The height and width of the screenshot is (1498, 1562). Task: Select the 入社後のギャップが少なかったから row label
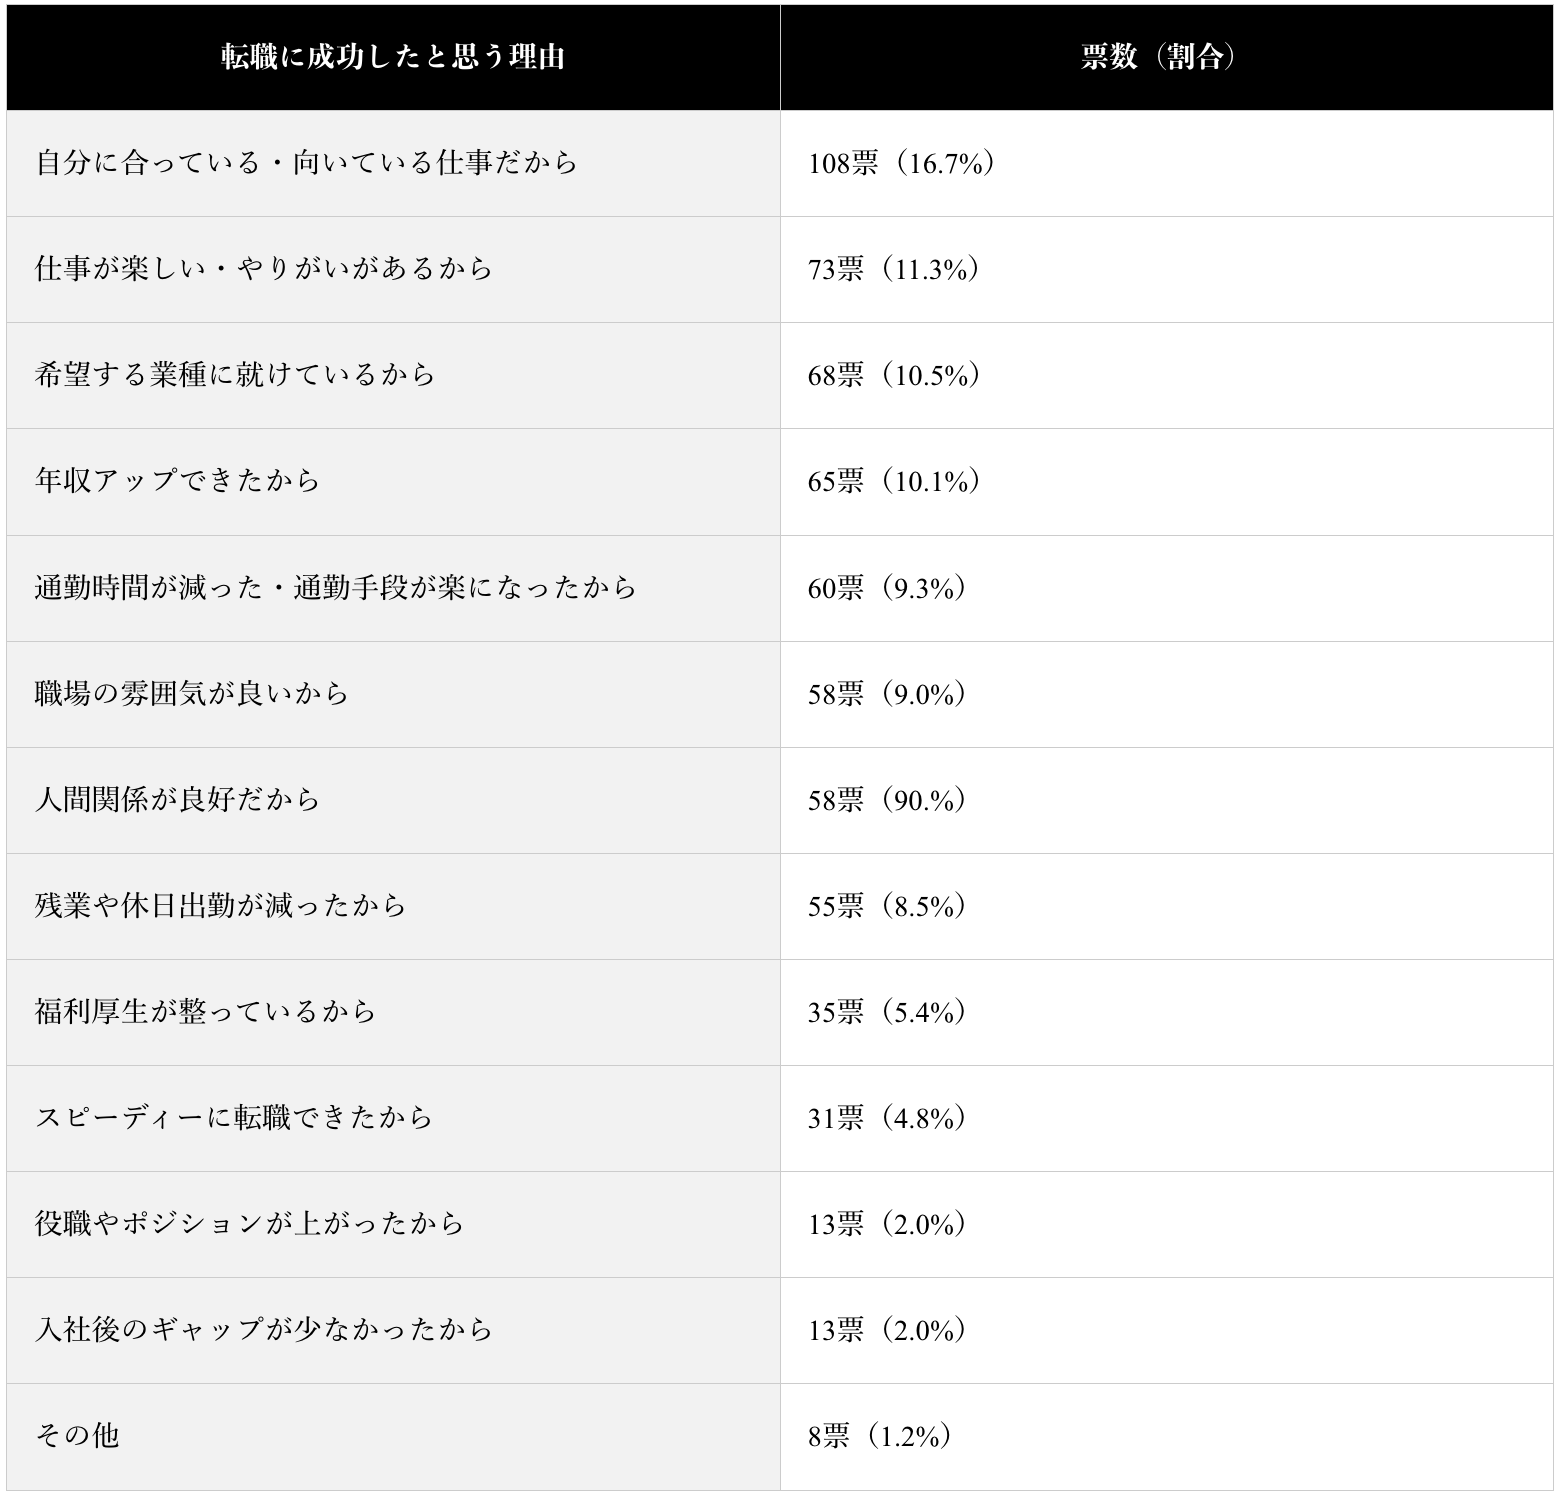264,1330
